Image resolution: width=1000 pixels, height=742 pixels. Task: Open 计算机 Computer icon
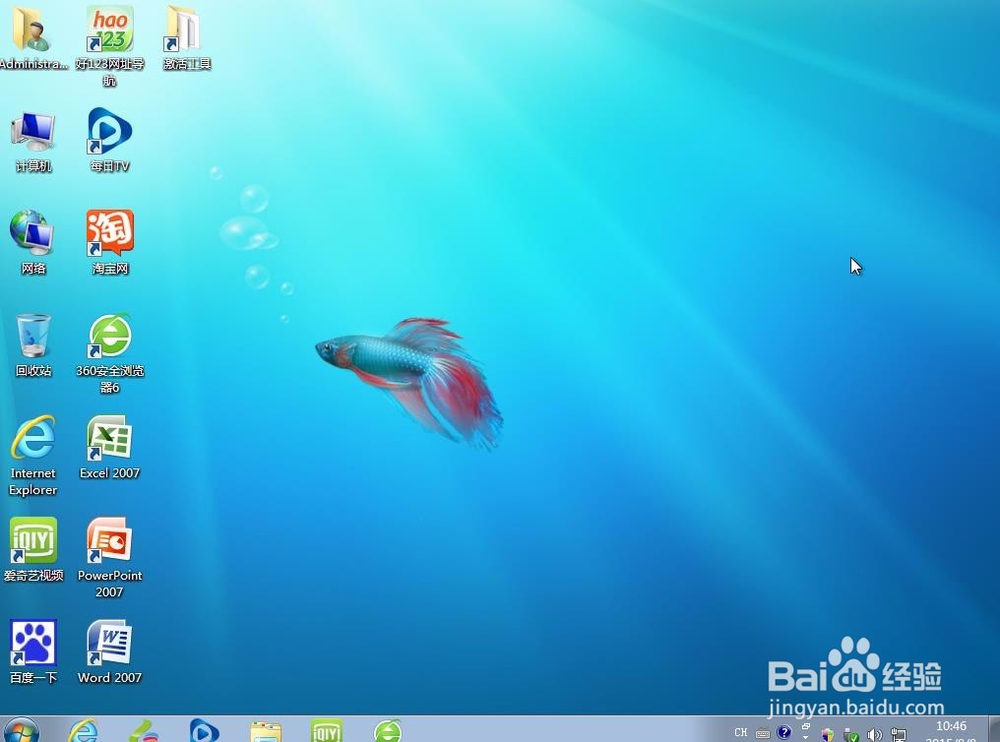pyautogui.click(x=33, y=130)
